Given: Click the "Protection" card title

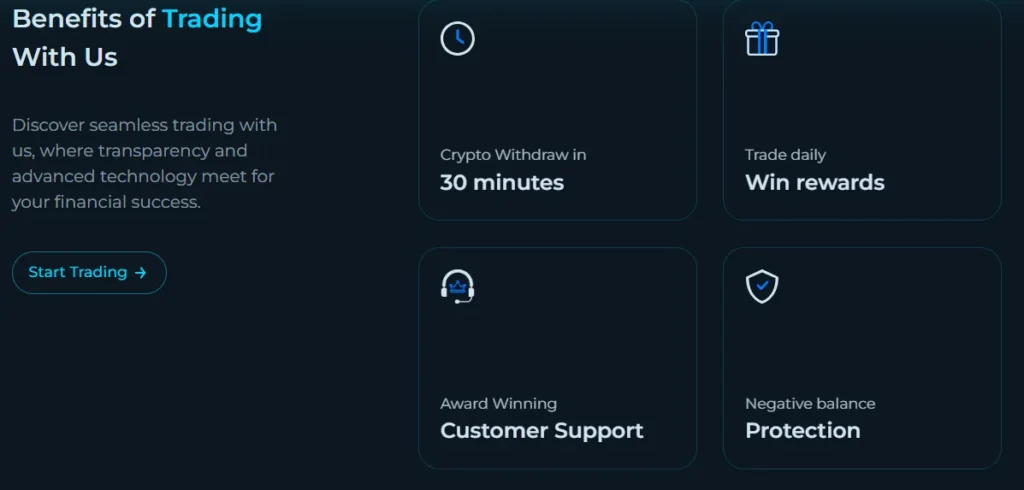Looking at the screenshot, I should pyautogui.click(x=802, y=431).
